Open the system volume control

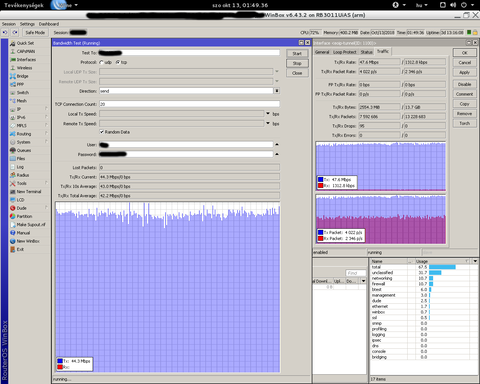(x=453, y=5)
